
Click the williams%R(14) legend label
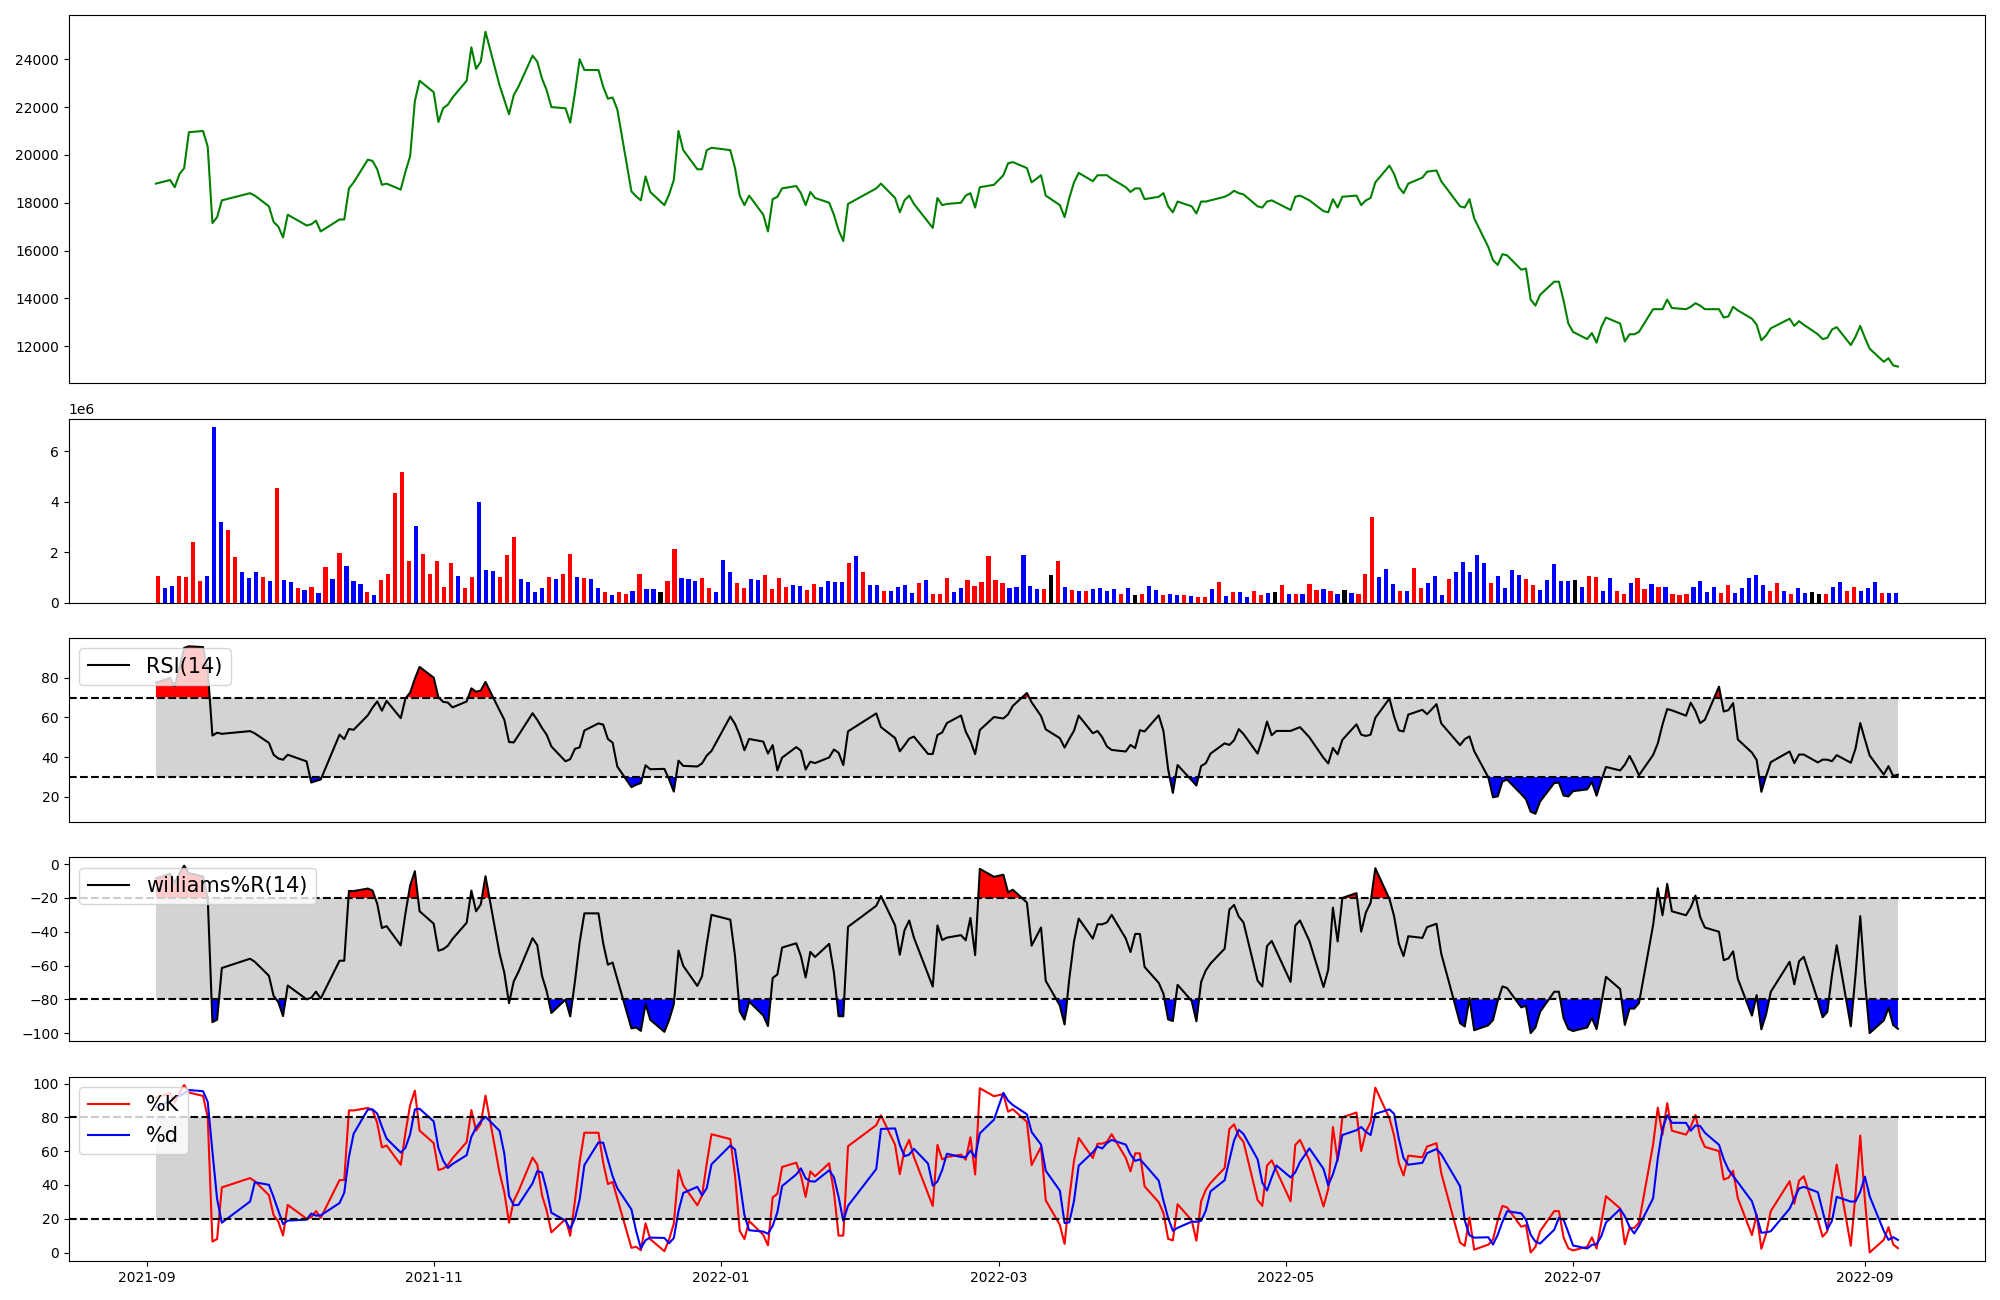pos(227,885)
